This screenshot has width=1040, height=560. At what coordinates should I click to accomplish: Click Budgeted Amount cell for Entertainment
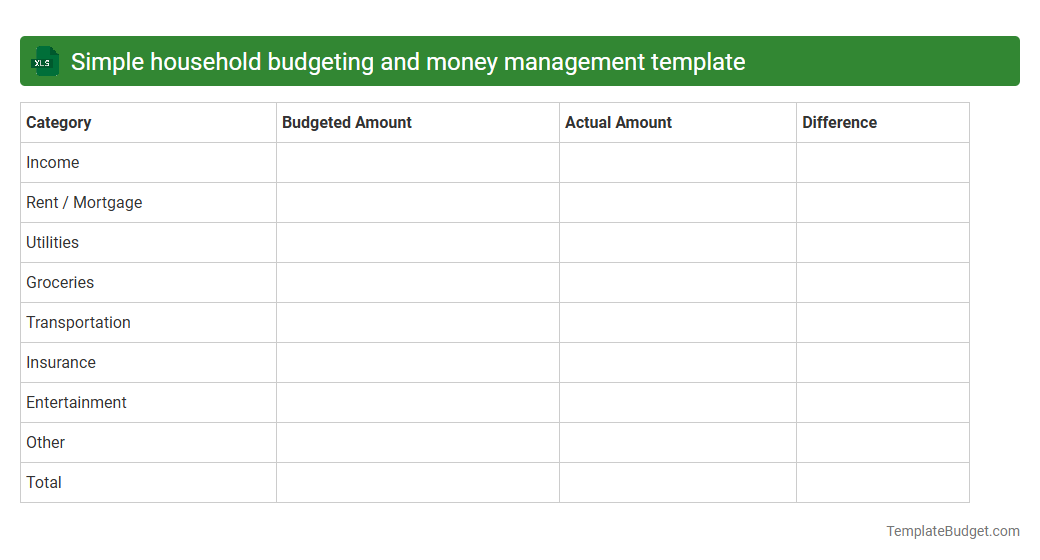(418, 402)
